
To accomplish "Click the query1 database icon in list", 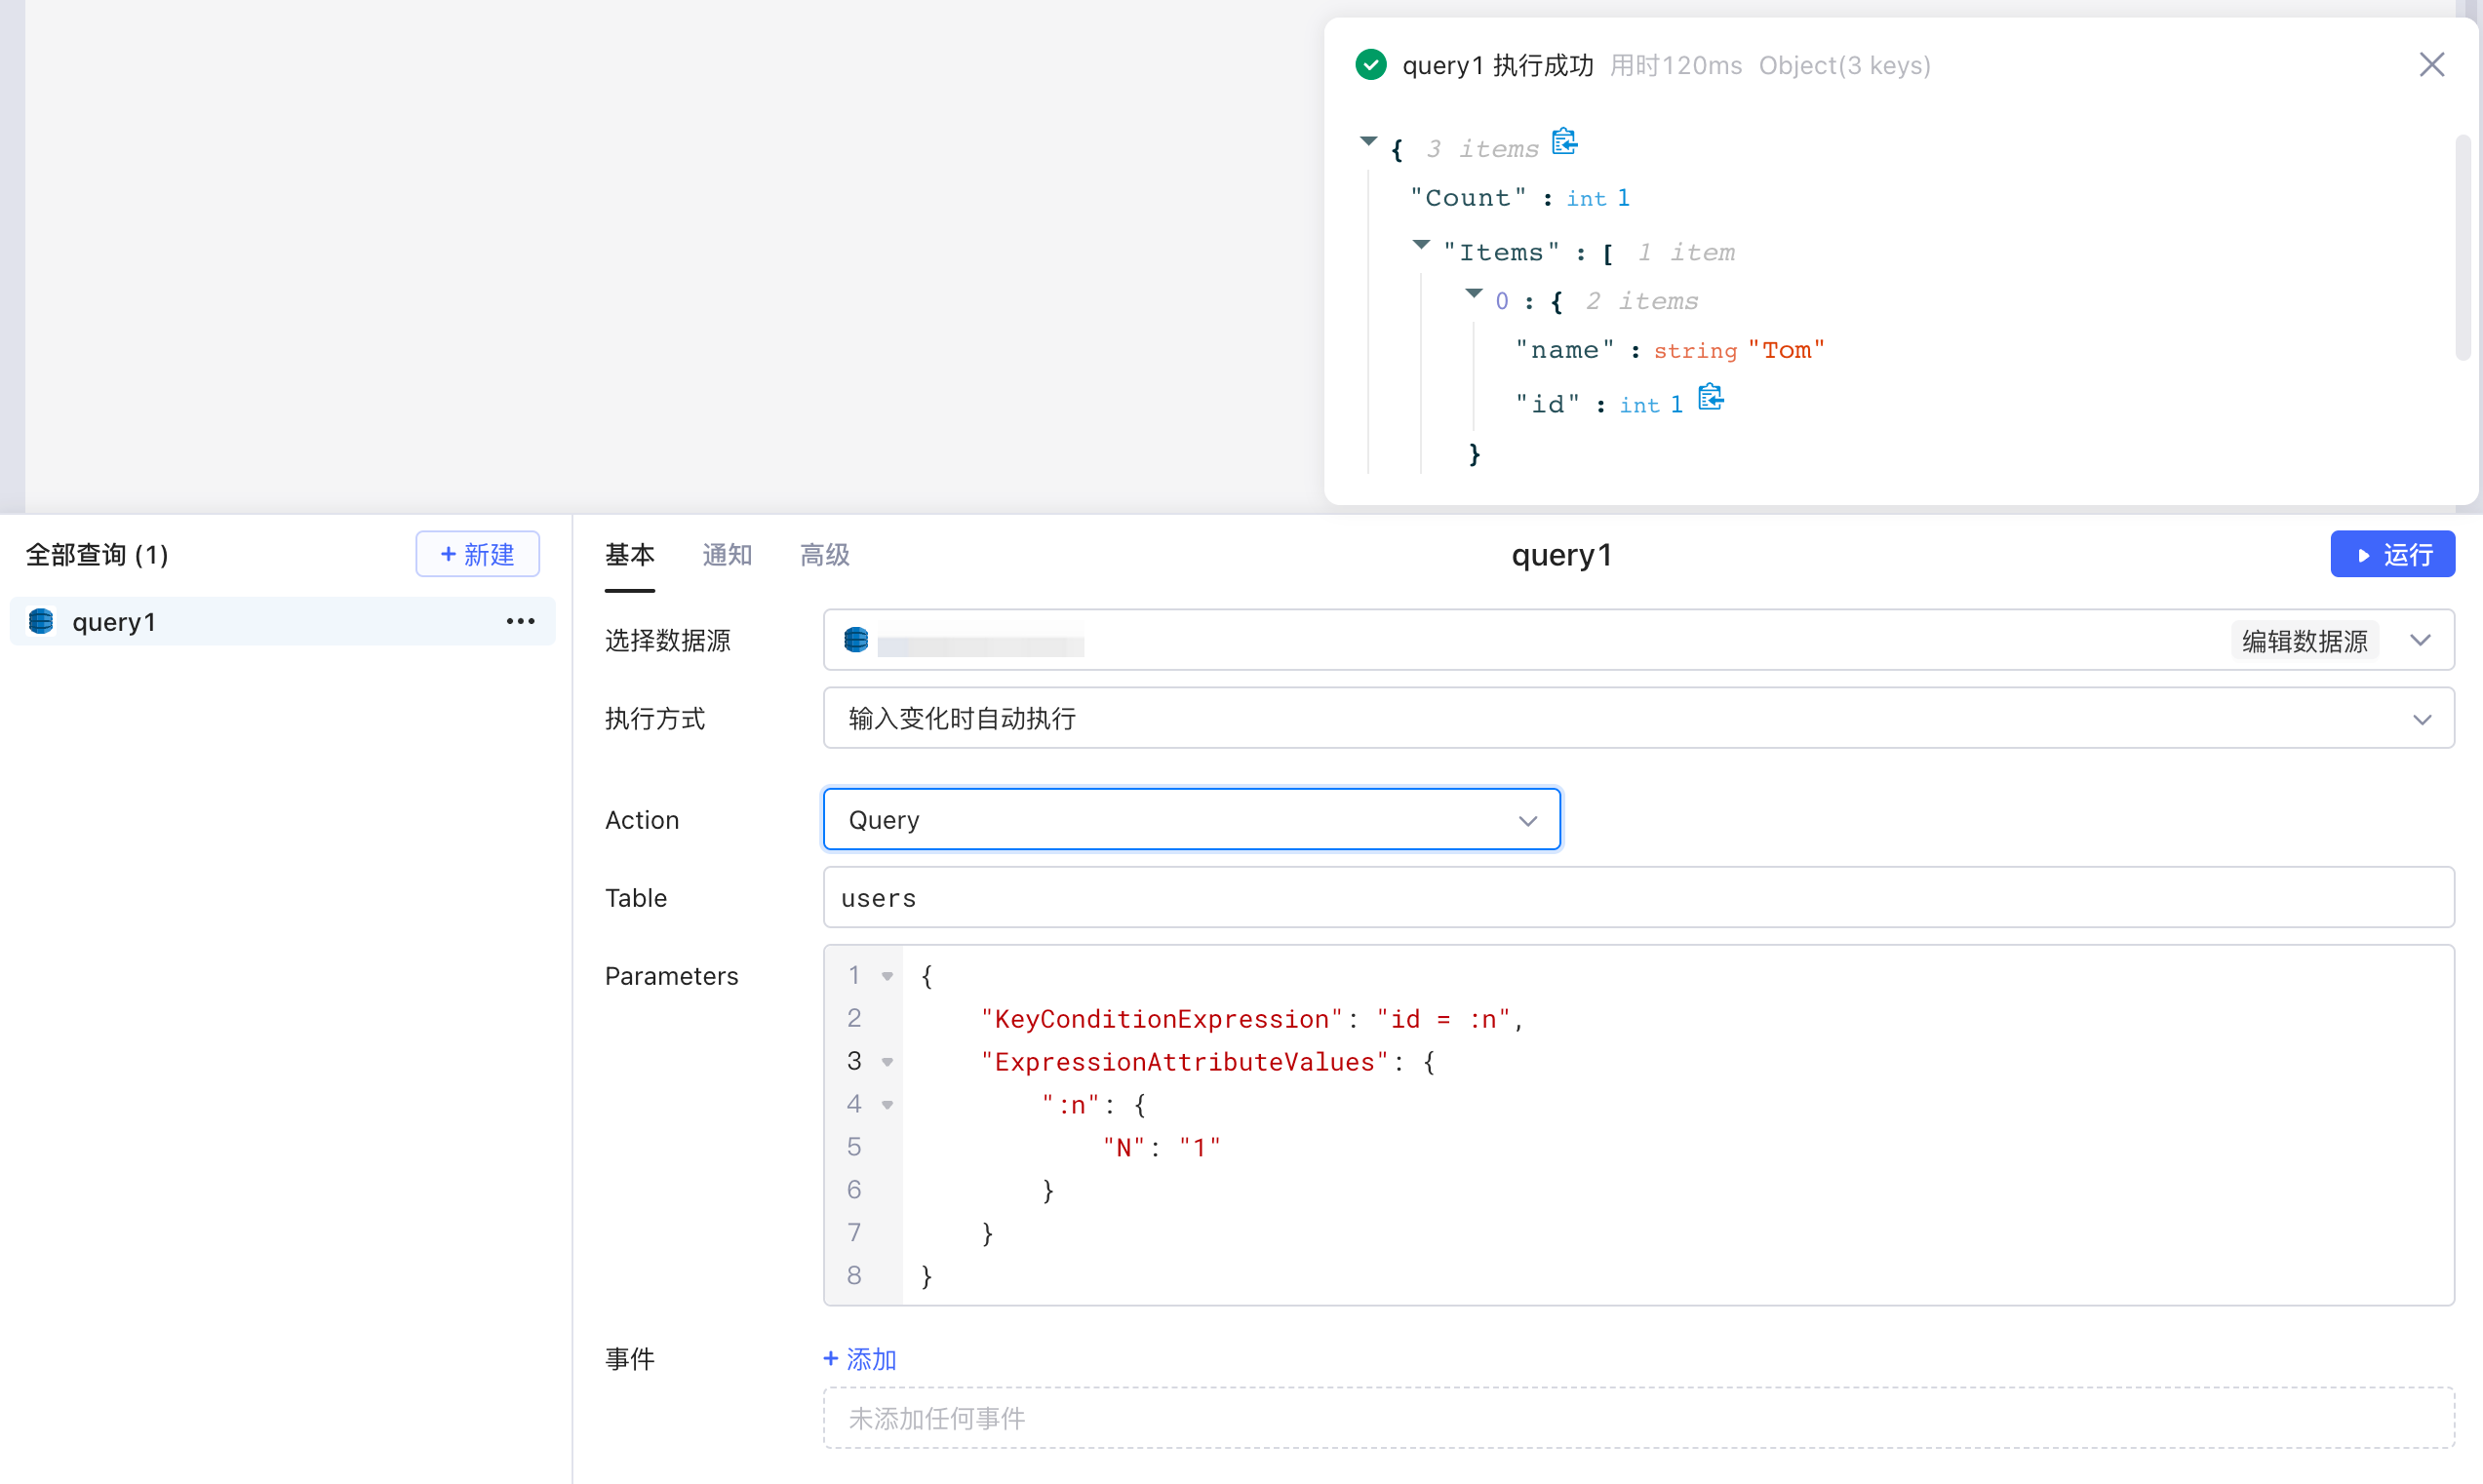I will pyautogui.click(x=42, y=621).
